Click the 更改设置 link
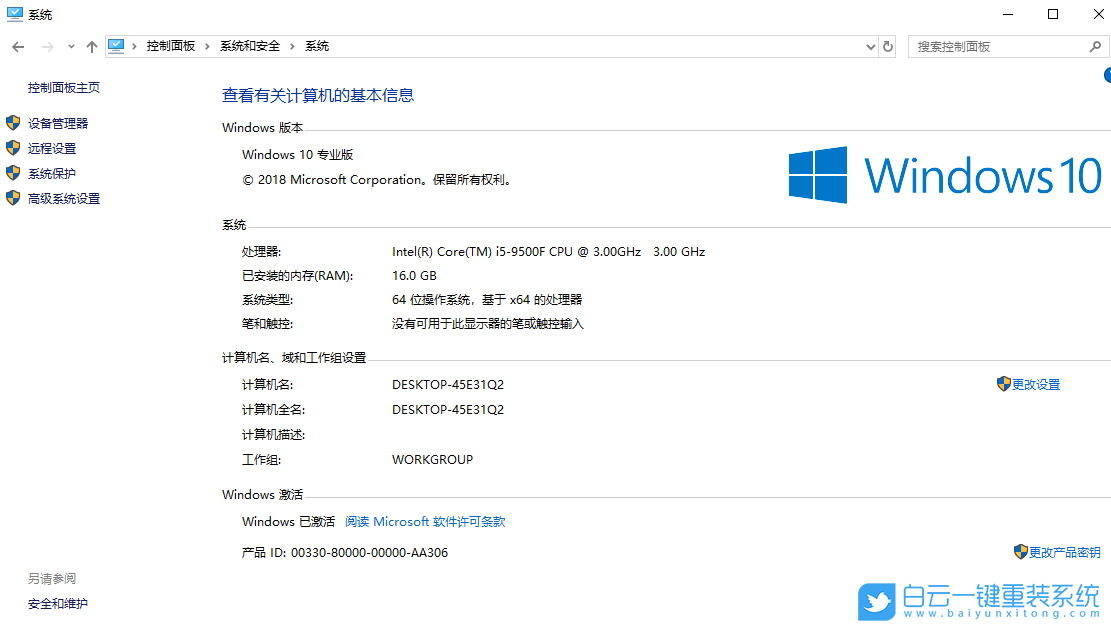This screenshot has width=1111, height=626. tap(1036, 383)
